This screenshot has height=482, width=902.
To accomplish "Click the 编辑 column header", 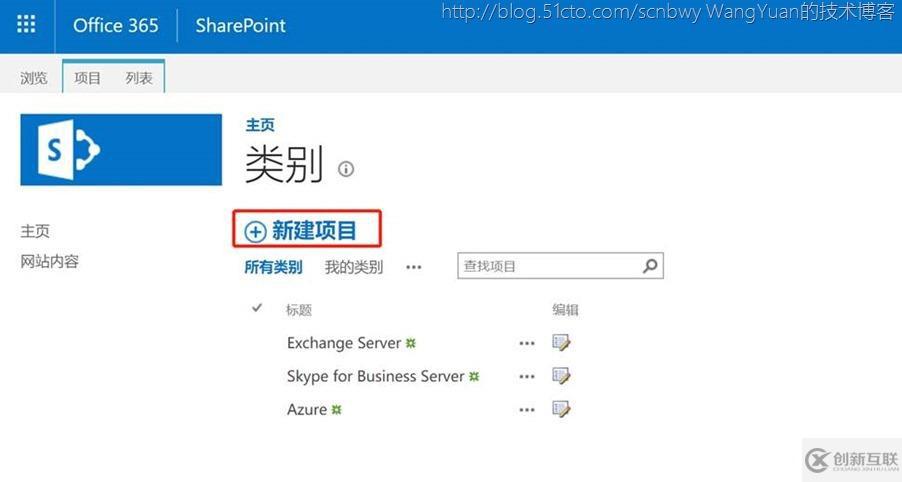I will [x=565, y=309].
